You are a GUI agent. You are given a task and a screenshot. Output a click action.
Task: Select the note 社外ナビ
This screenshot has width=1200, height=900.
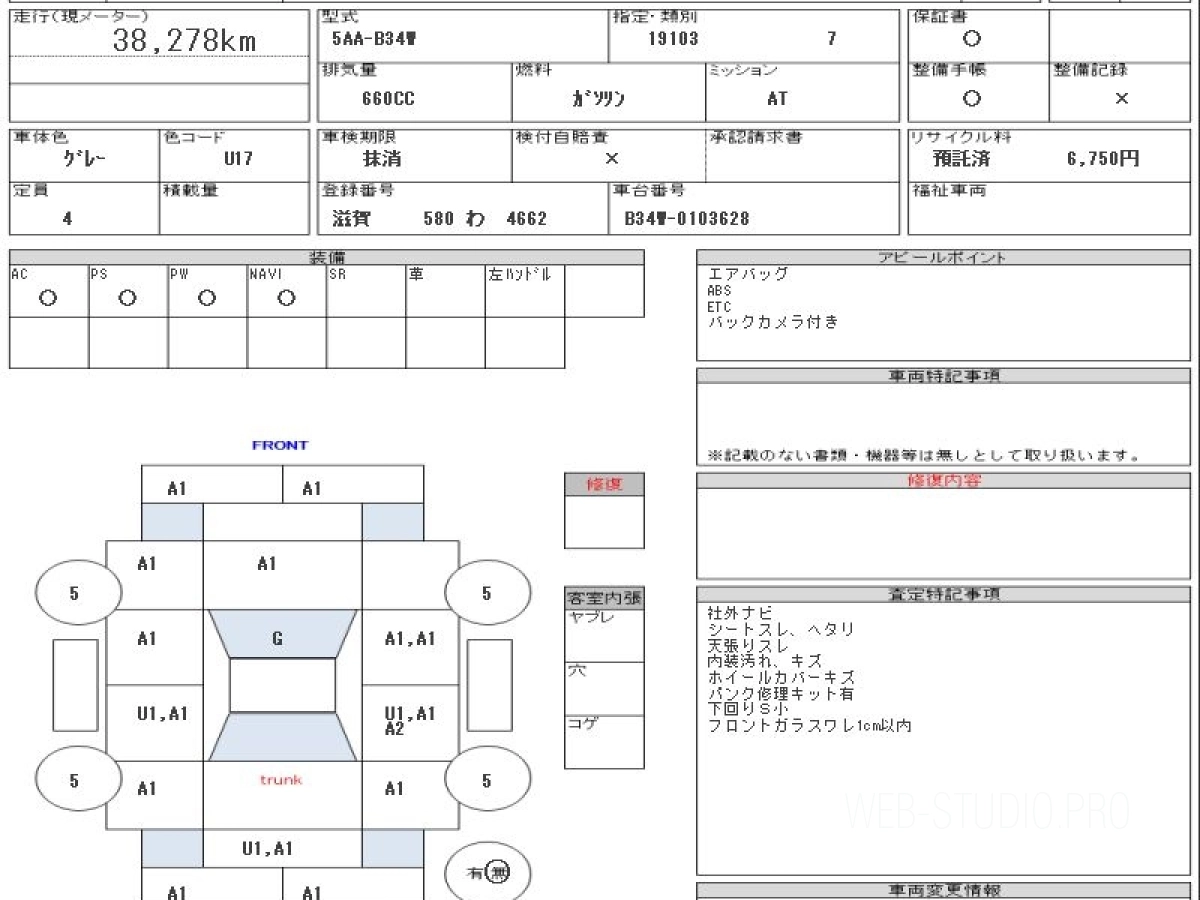click(740, 613)
